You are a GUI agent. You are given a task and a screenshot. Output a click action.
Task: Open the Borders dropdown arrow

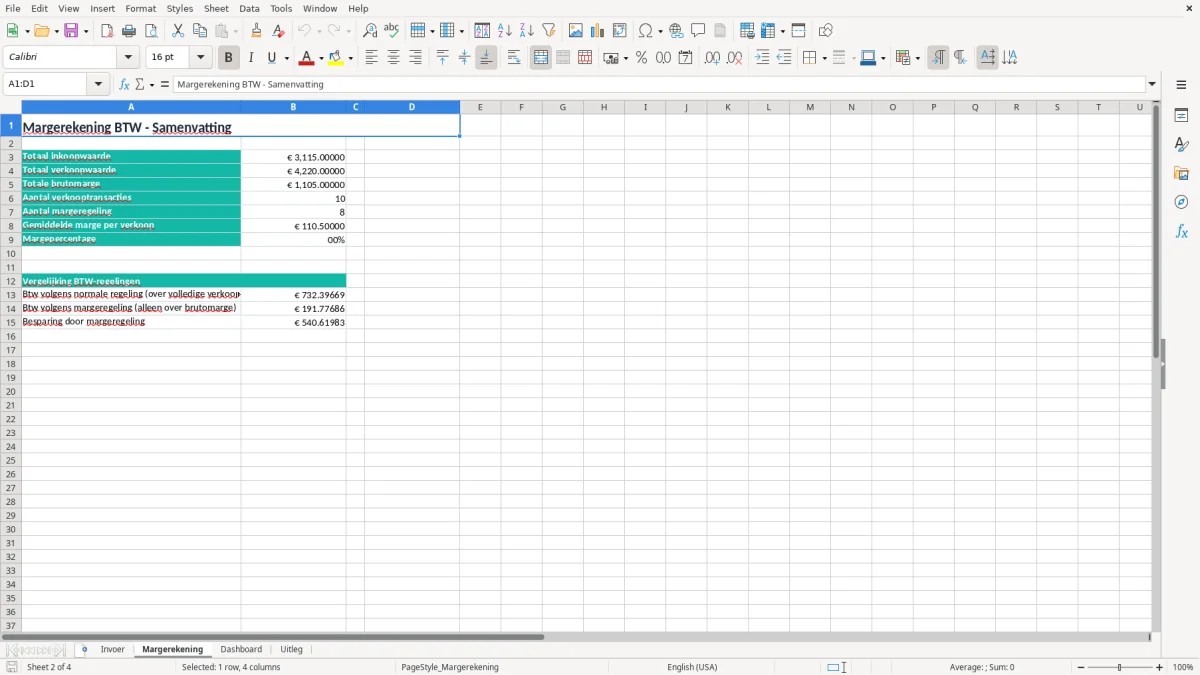(824, 58)
